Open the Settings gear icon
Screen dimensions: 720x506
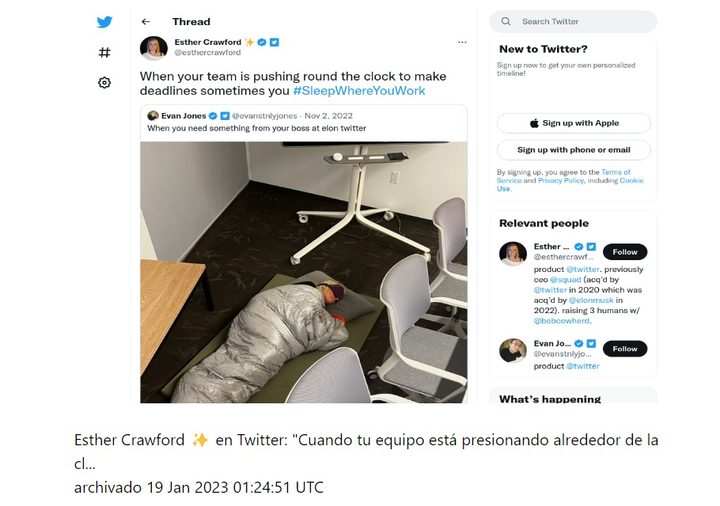pyautogui.click(x=105, y=83)
